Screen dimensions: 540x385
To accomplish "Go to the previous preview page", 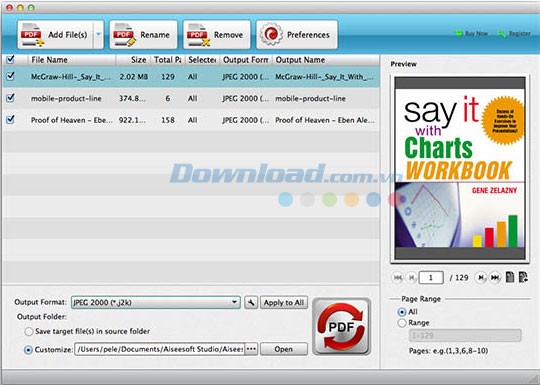I will pos(412,278).
